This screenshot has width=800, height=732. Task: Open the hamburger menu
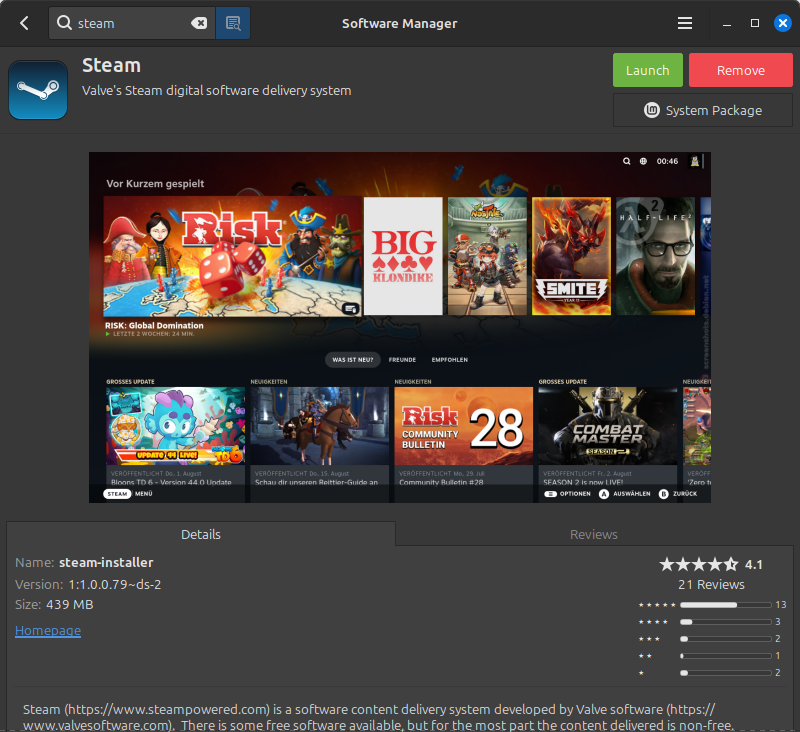click(x=685, y=23)
